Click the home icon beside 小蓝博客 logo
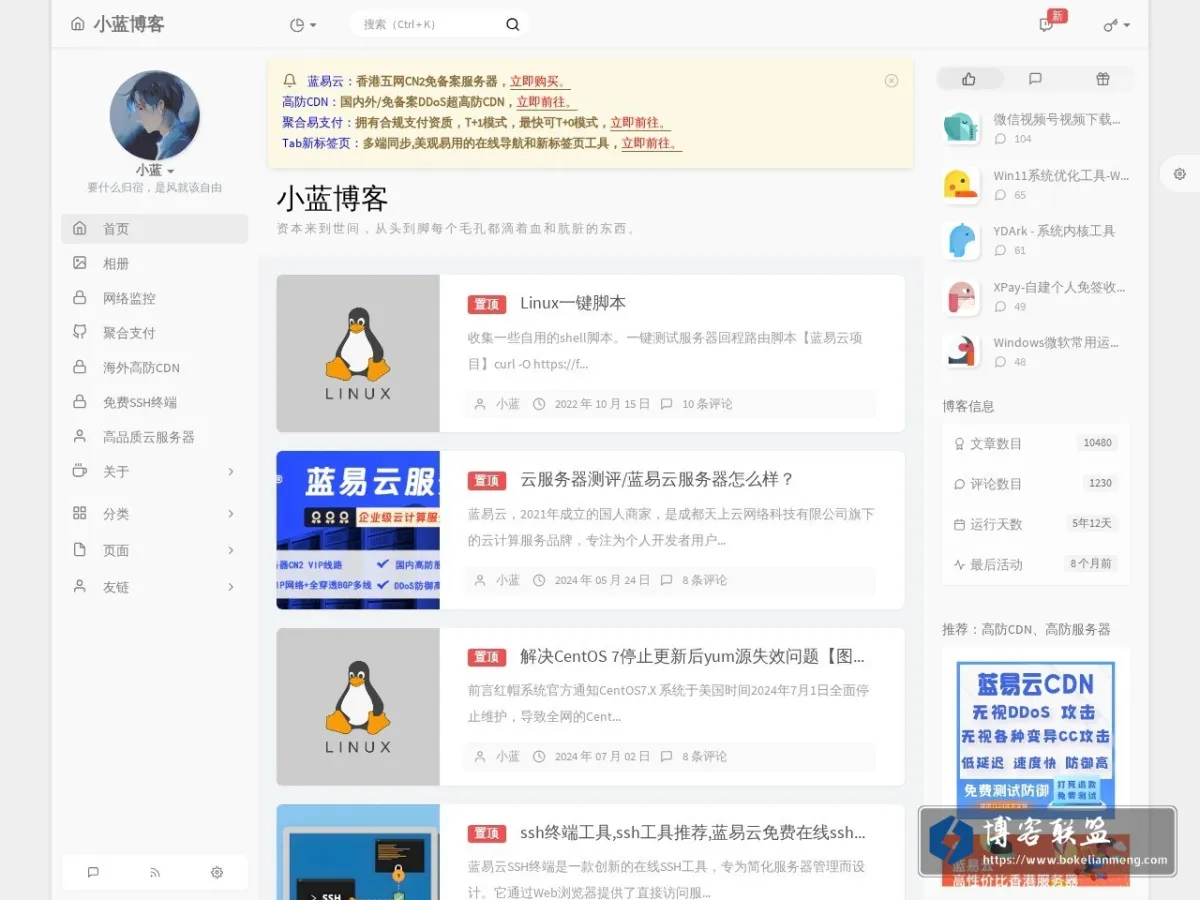This screenshot has width=1200, height=900. click(x=78, y=24)
